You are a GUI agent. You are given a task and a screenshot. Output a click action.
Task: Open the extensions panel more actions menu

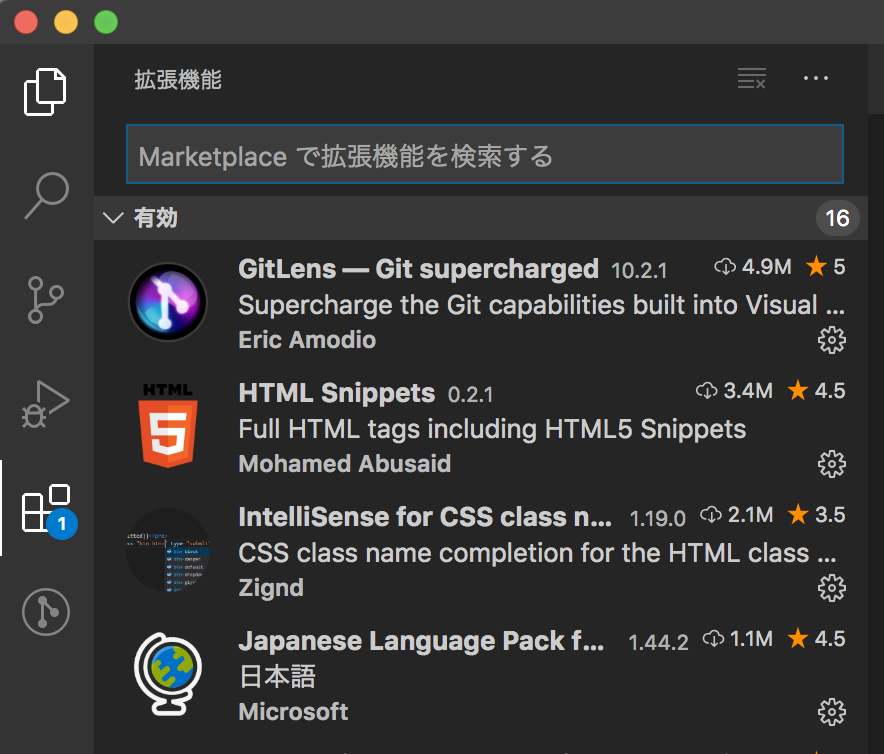coord(816,78)
